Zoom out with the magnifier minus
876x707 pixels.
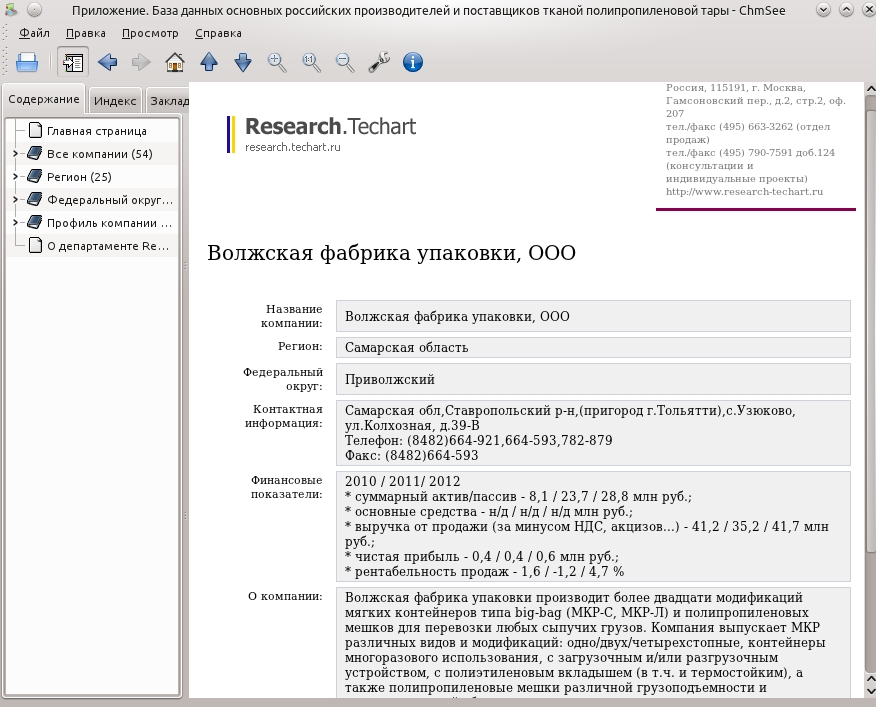click(345, 62)
